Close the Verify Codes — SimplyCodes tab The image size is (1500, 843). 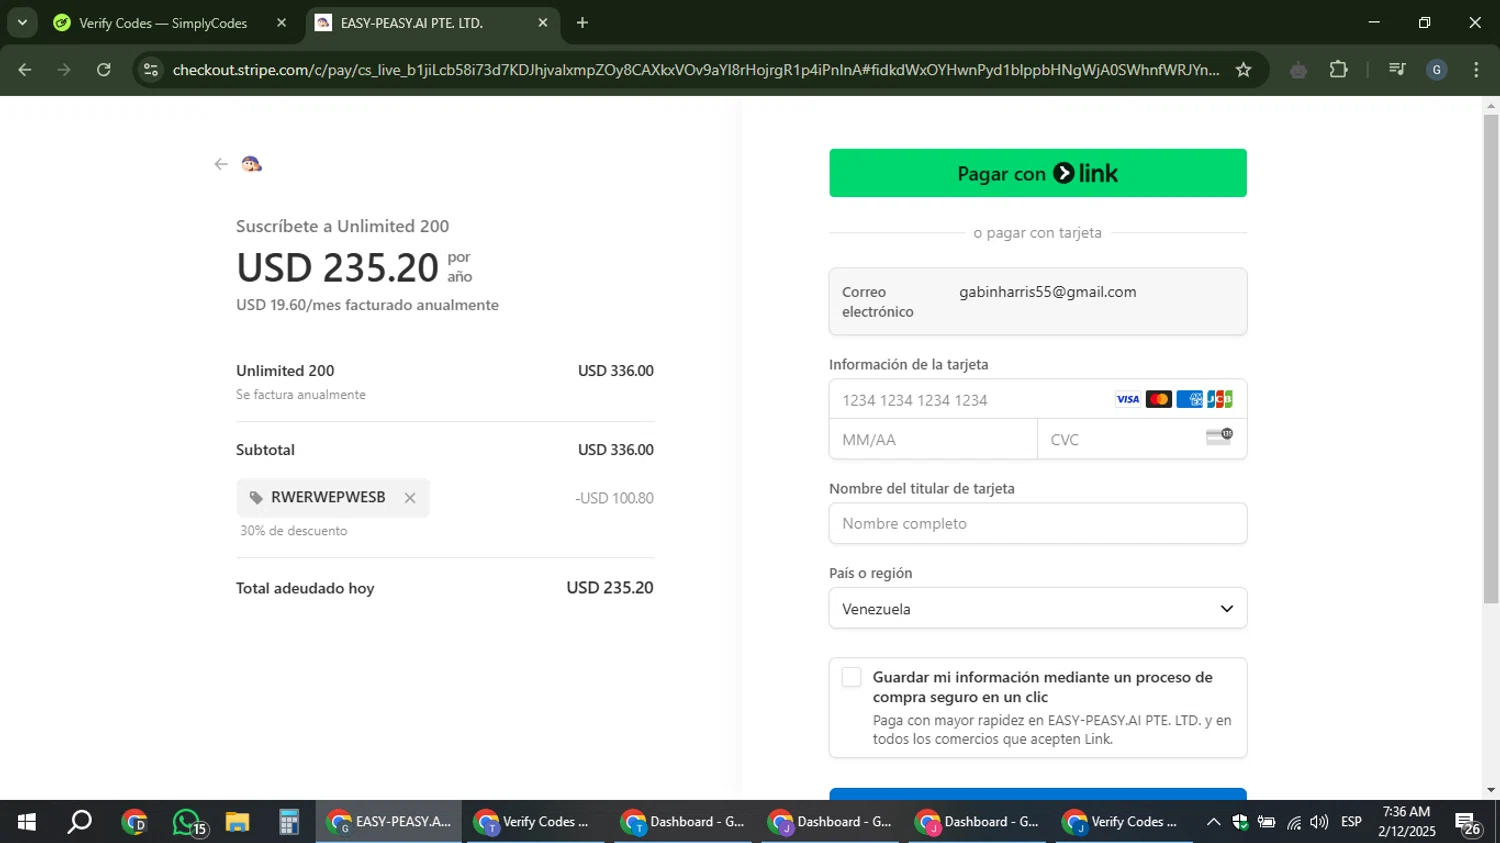(281, 23)
